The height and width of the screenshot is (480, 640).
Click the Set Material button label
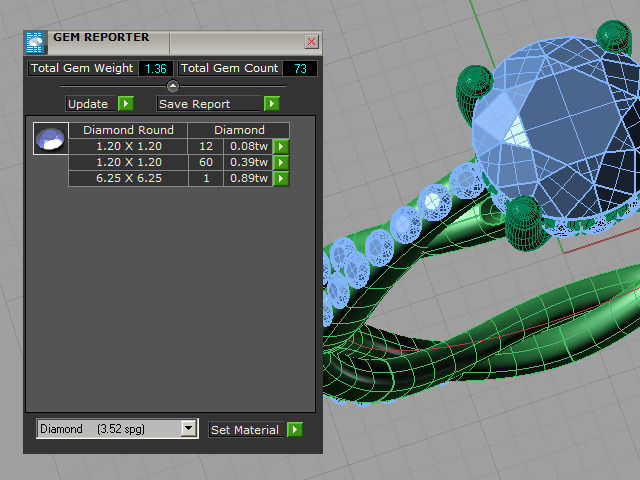(245, 430)
